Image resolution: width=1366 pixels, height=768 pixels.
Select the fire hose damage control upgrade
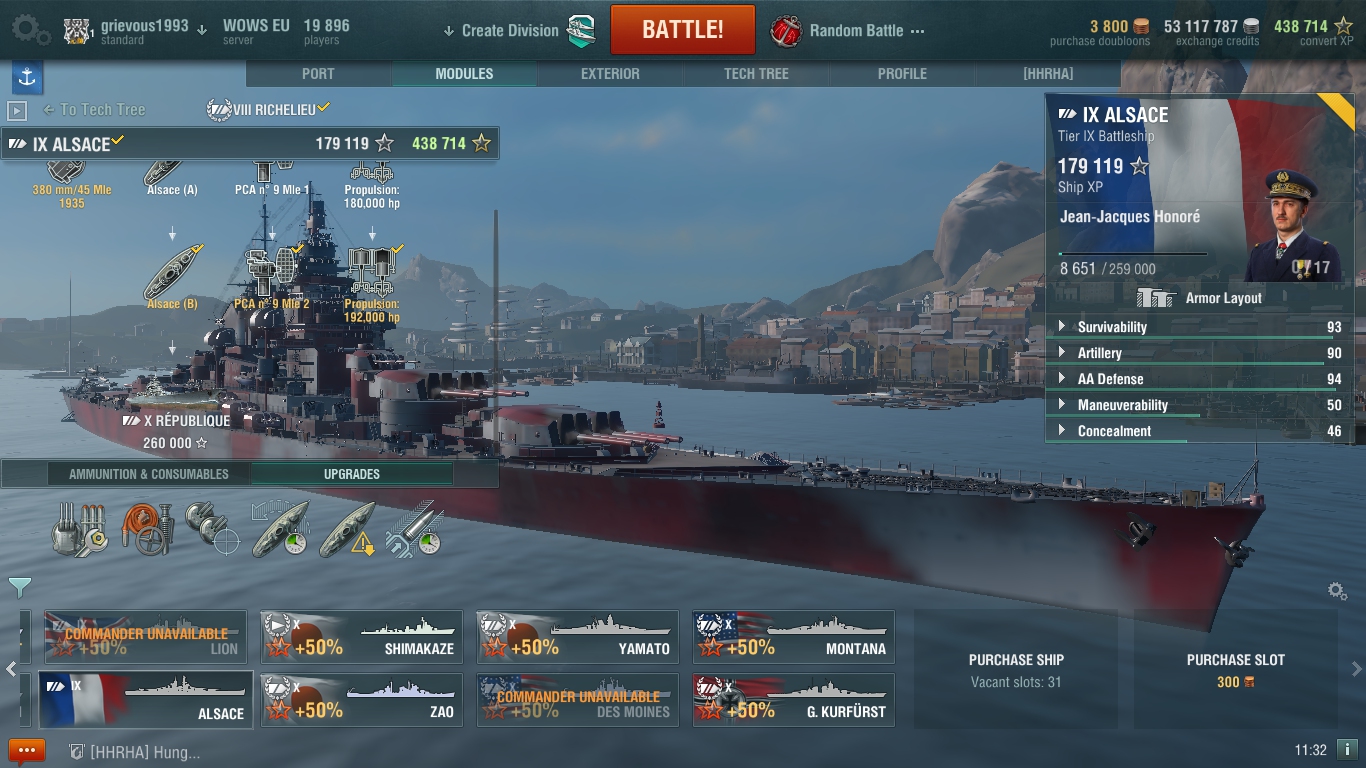[x=147, y=529]
